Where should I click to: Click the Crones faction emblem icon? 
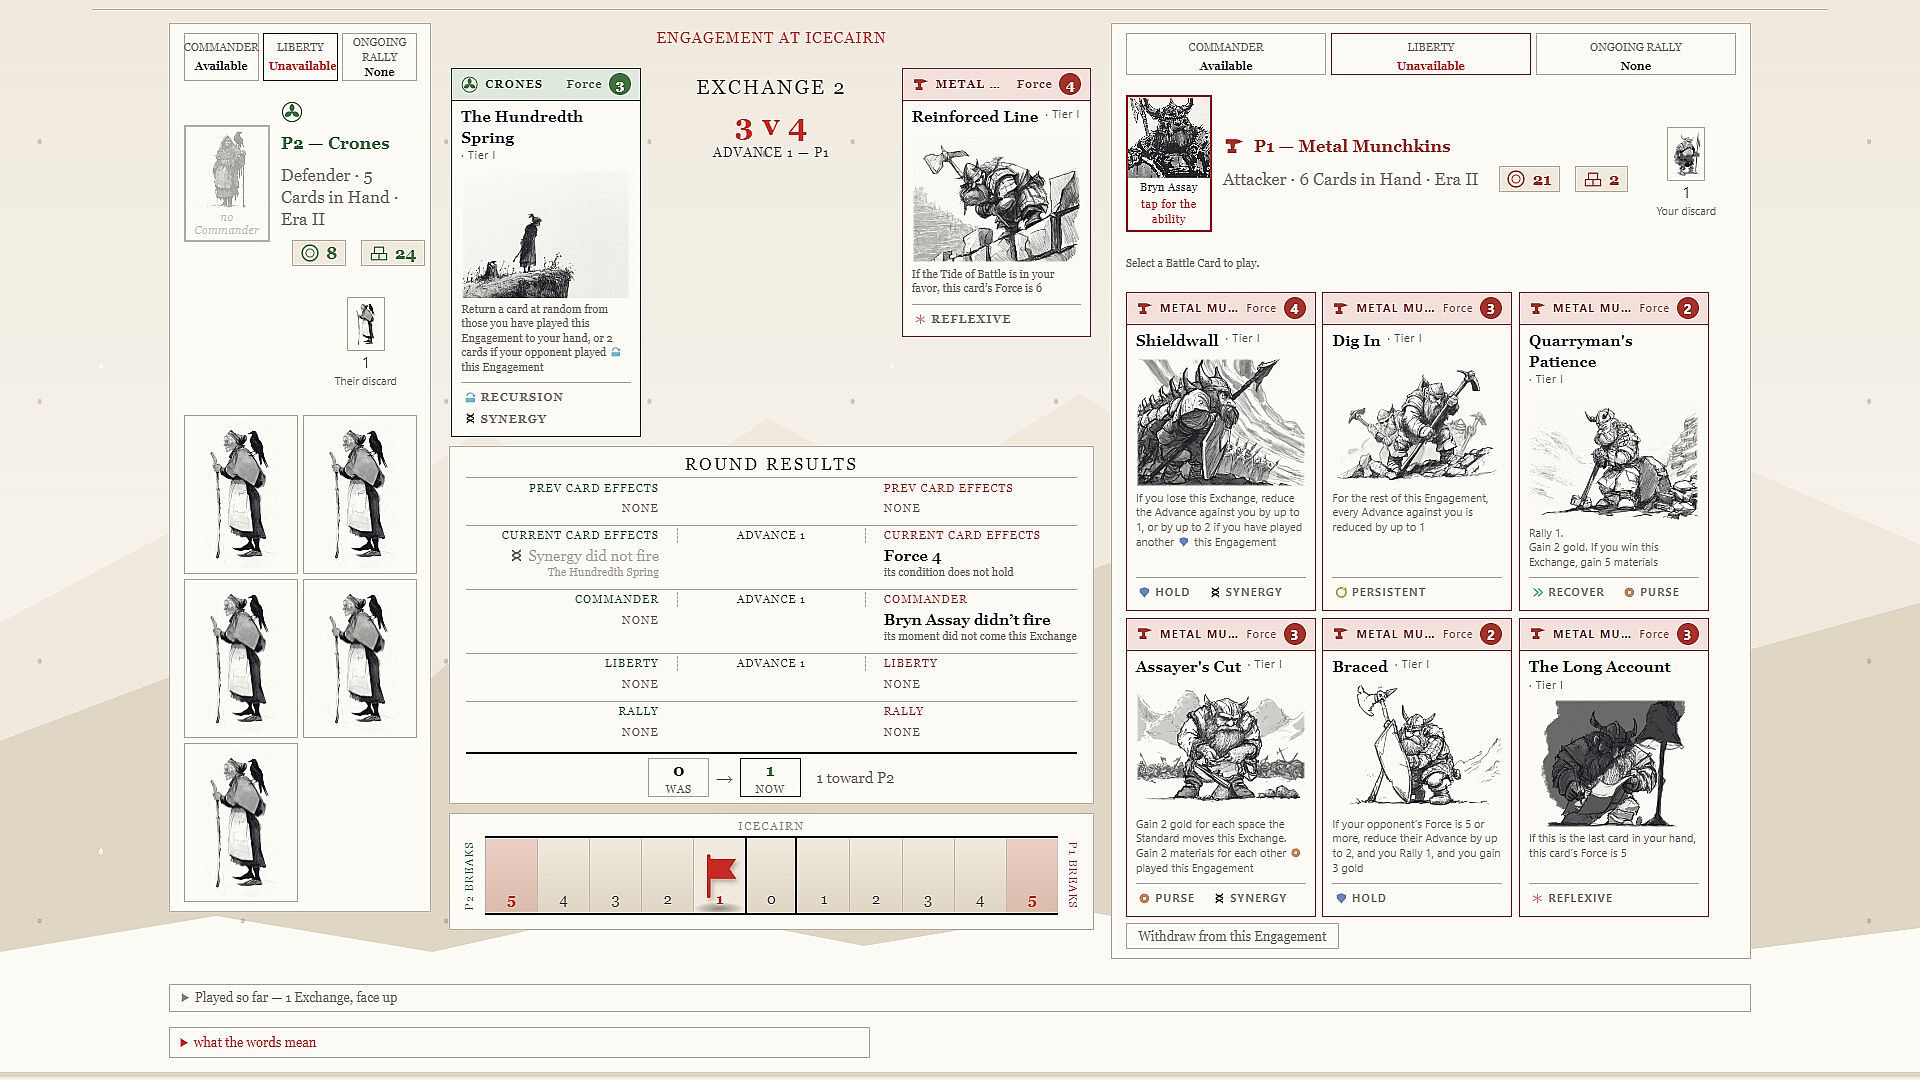292,112
